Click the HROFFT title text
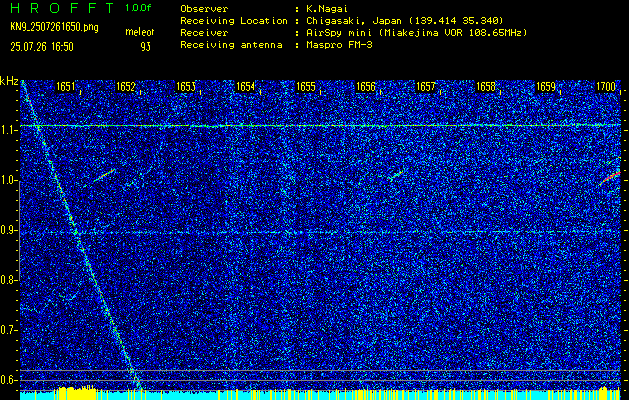The width and height of the screenshot is (629, 400). 62,8
